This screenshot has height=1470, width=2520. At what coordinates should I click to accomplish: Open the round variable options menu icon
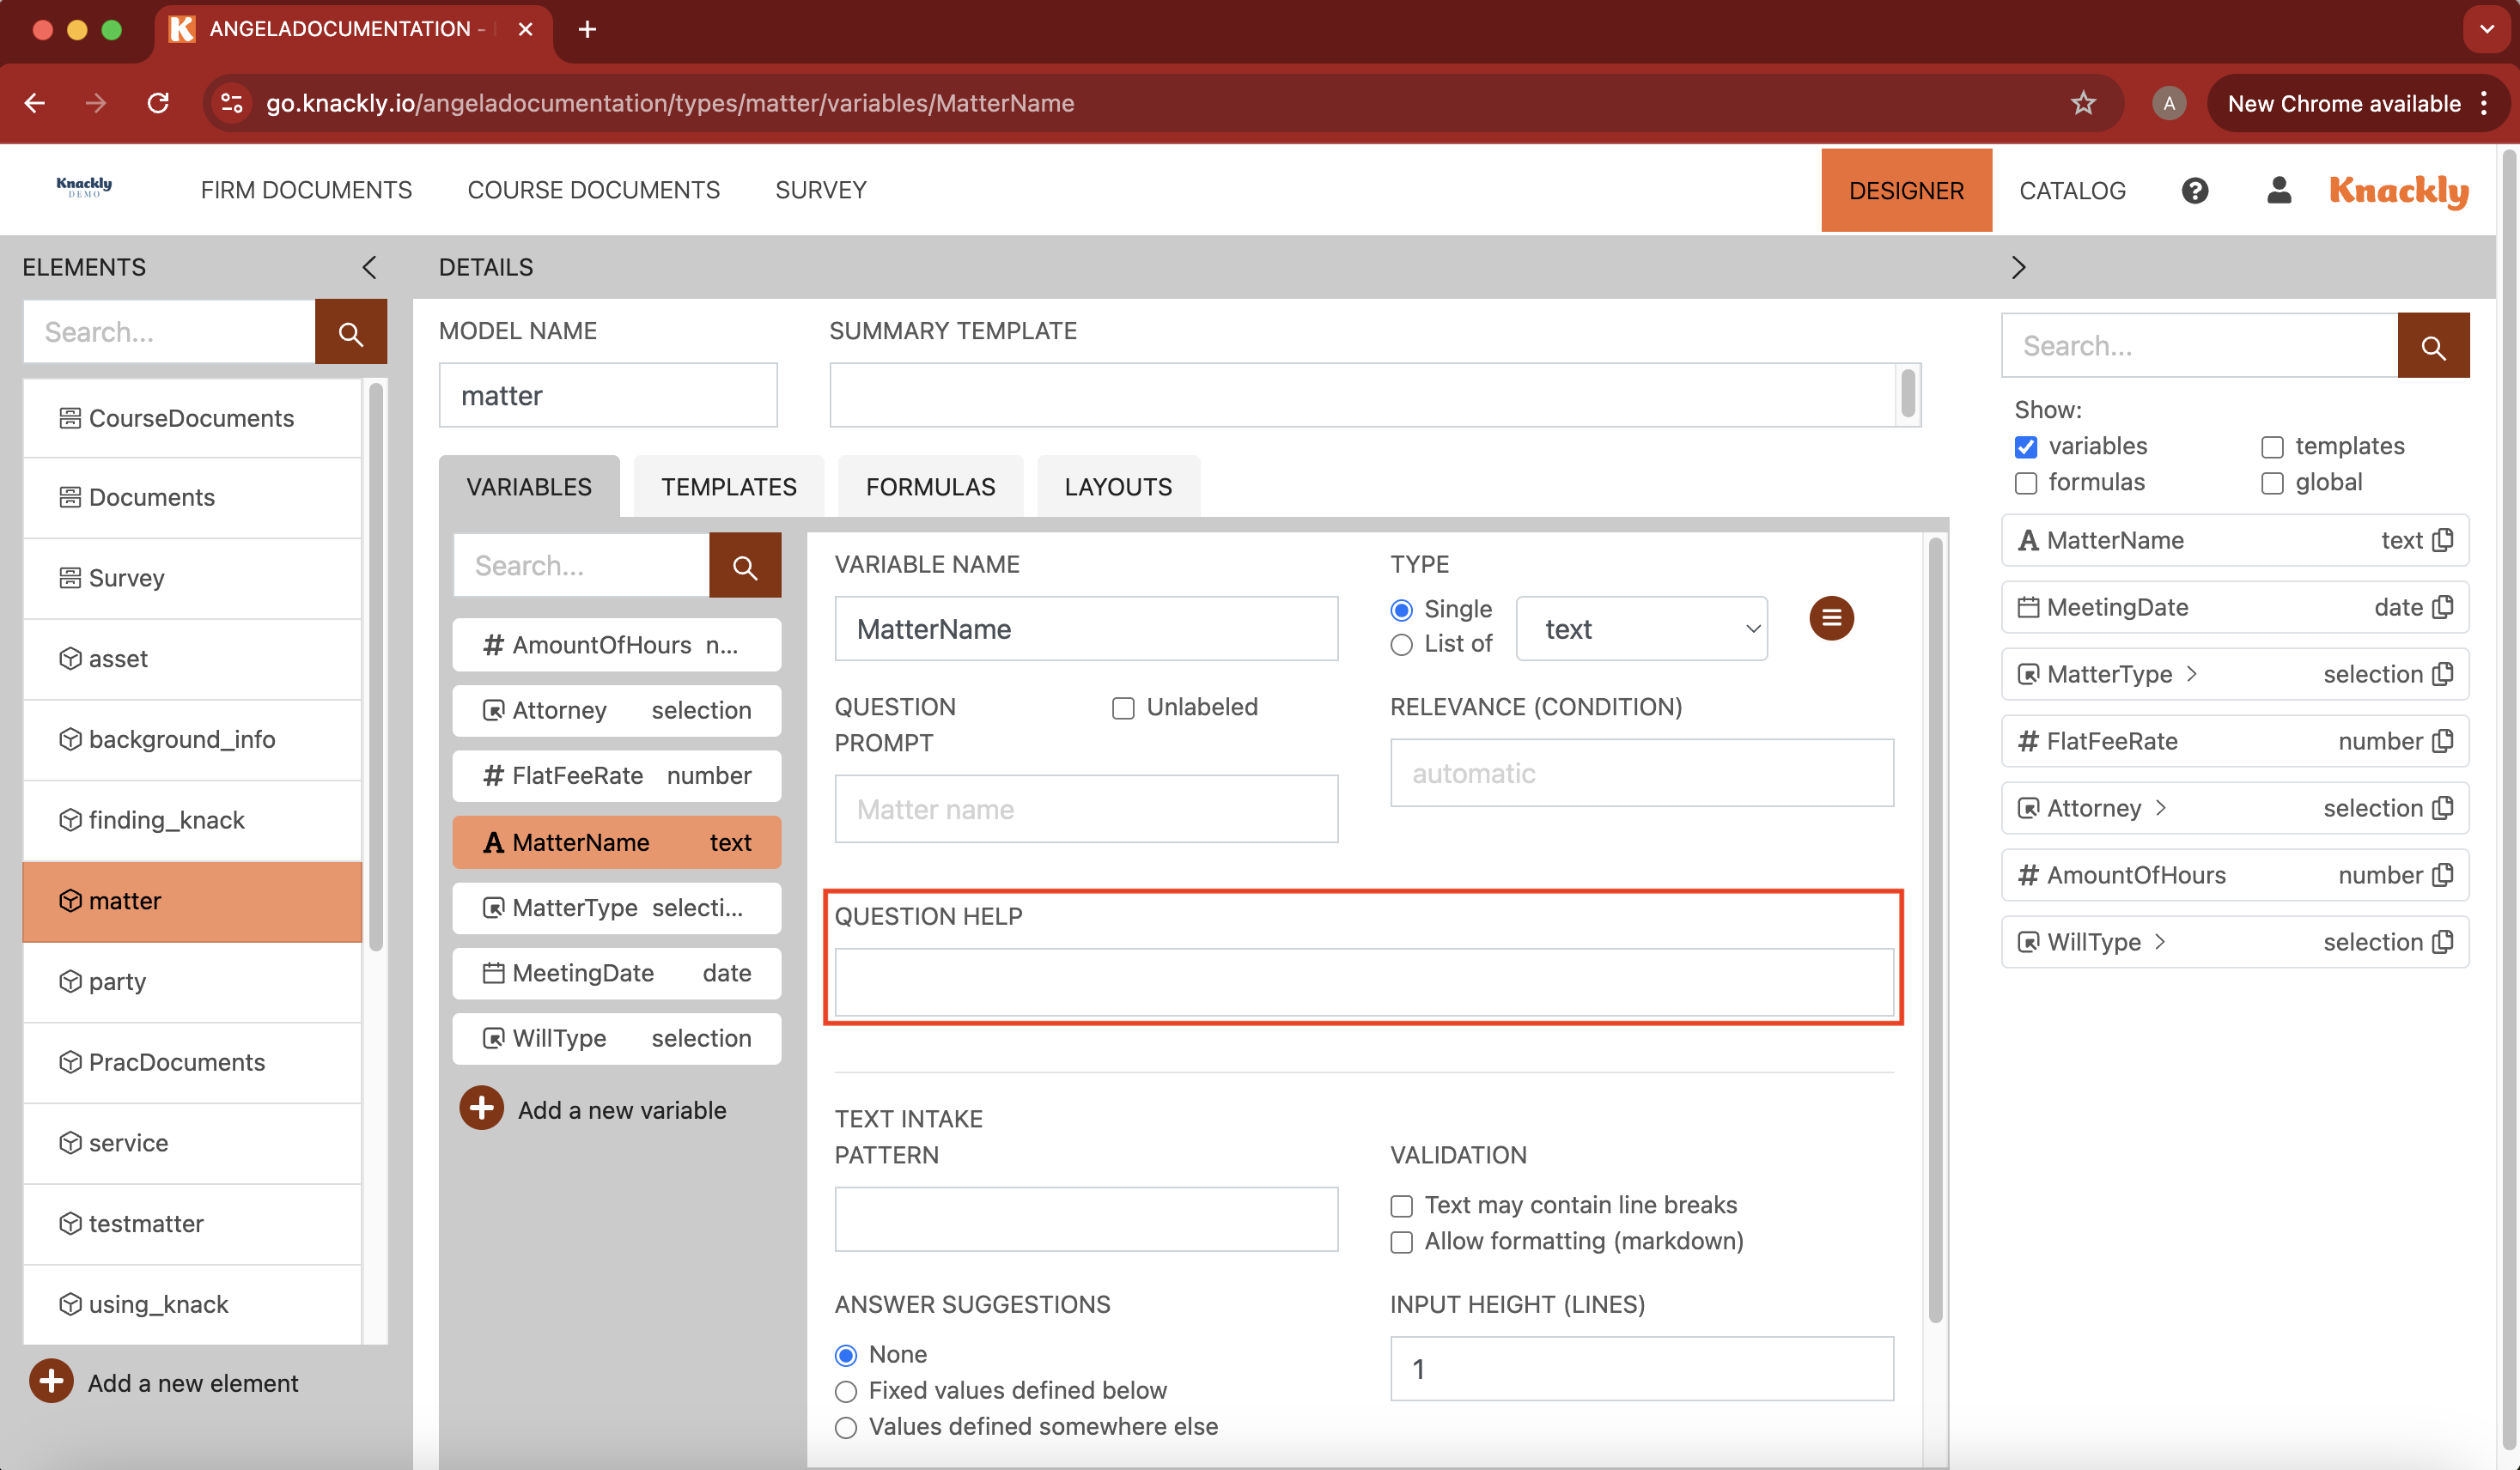pyautogui.click(x=1831, y=618)
